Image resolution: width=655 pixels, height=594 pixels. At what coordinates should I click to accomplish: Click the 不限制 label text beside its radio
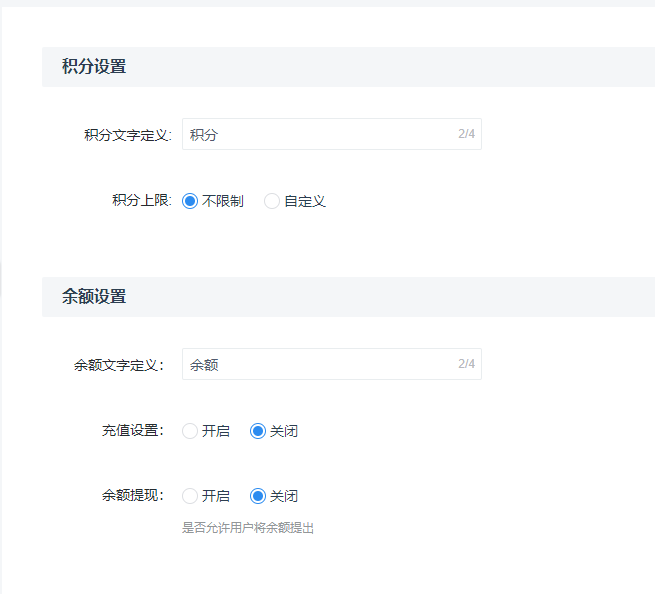point(223,201)
